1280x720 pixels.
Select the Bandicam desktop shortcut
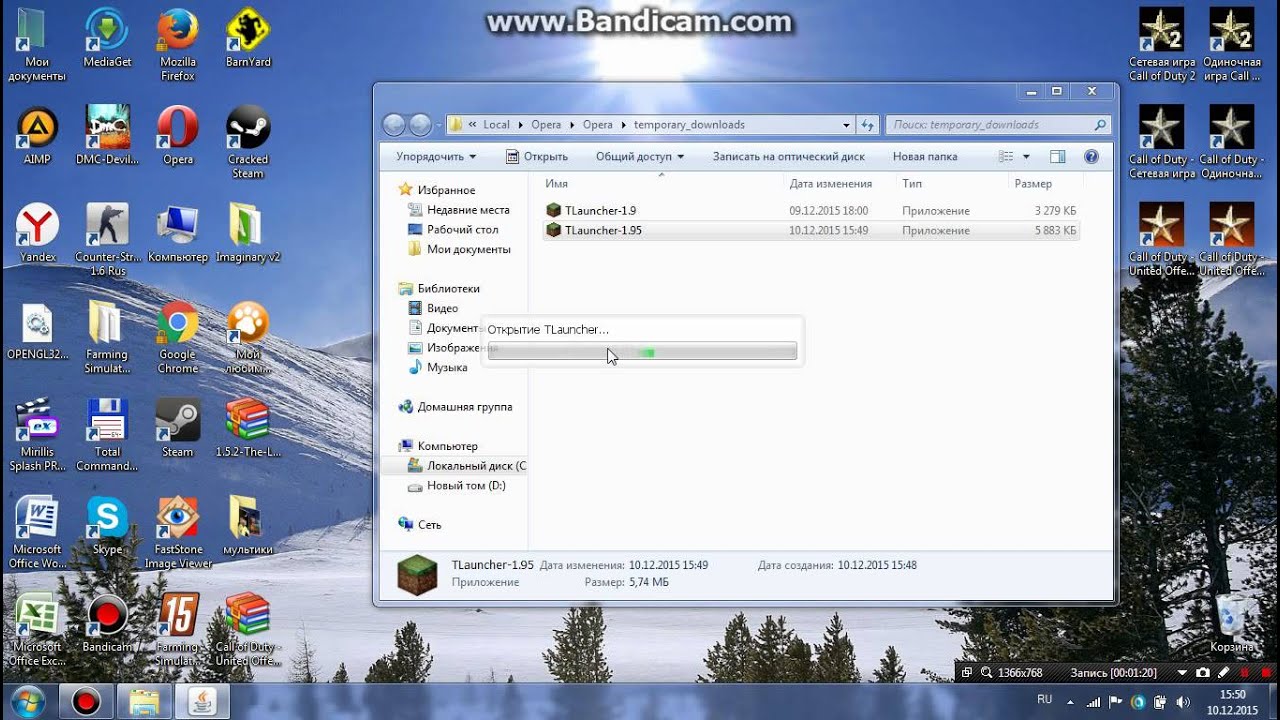click(x=107, y=622)
